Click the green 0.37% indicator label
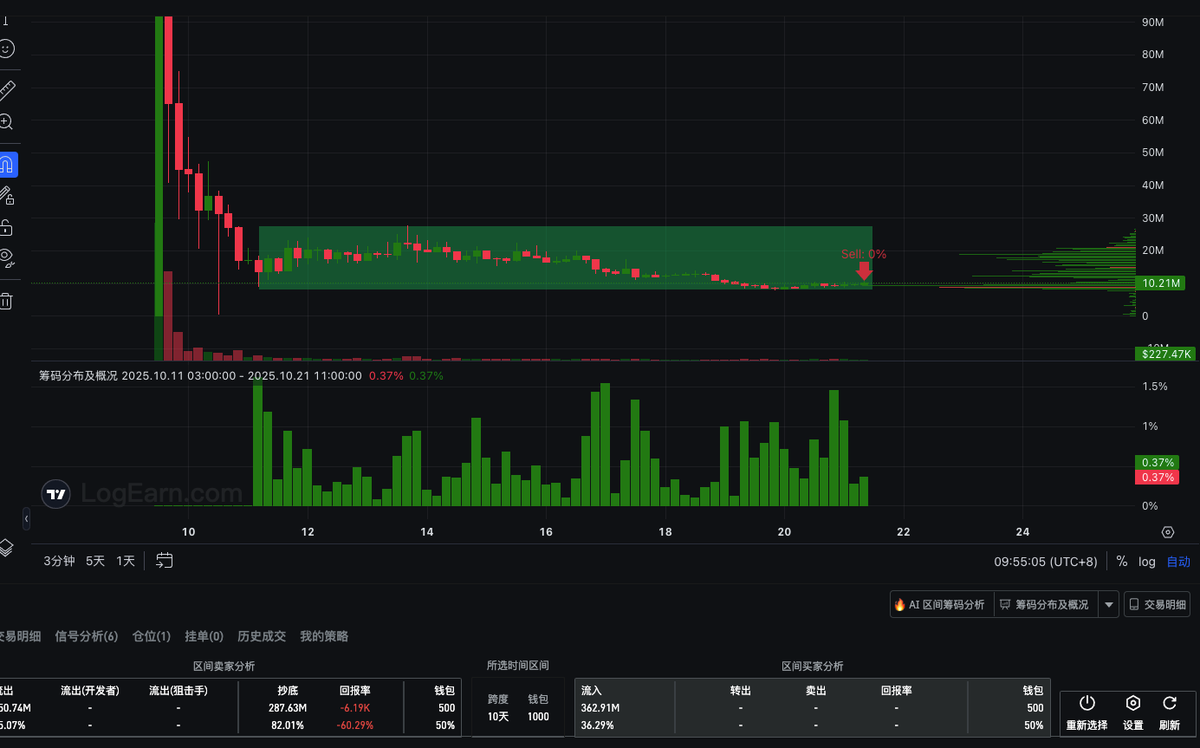The image size is (1200, 748). pos(1156,462)
